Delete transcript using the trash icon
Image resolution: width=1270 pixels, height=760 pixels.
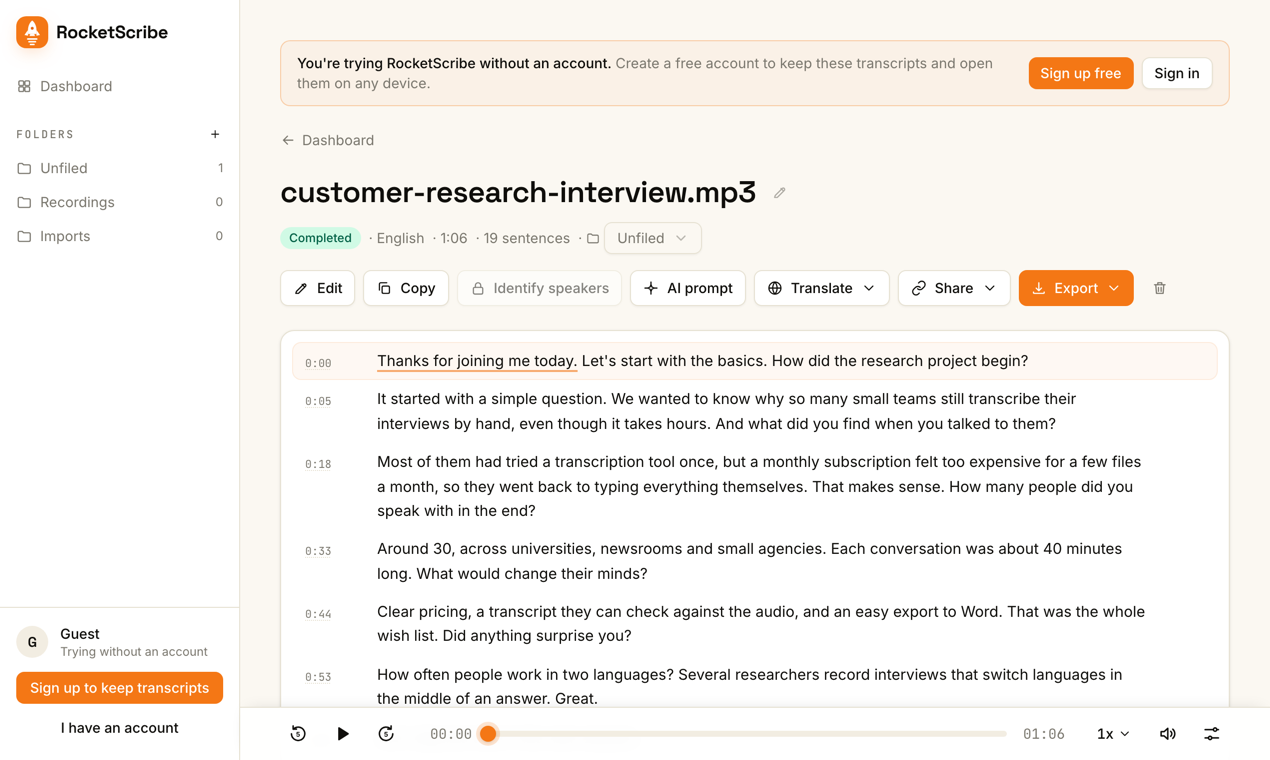pos(1160,288)
